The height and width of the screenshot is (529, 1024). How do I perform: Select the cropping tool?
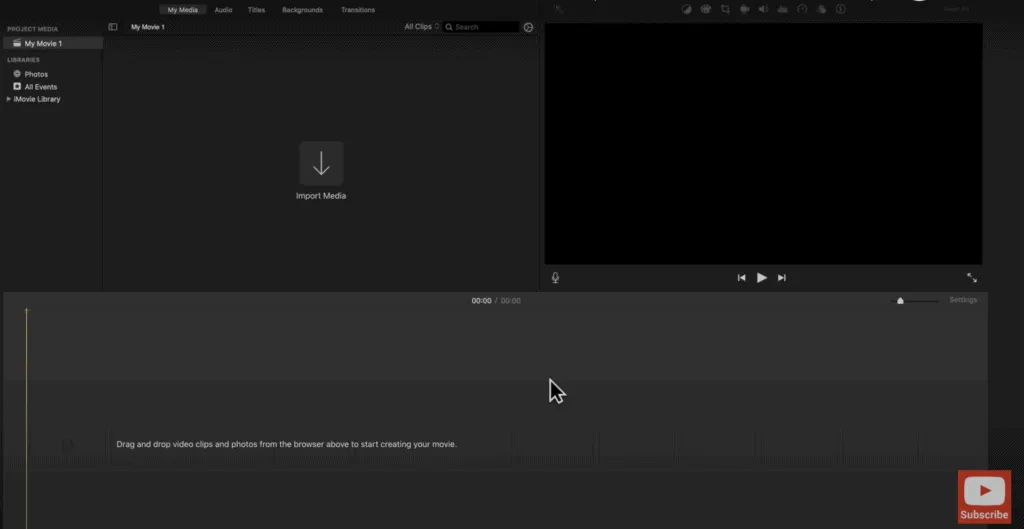point(725,9)
